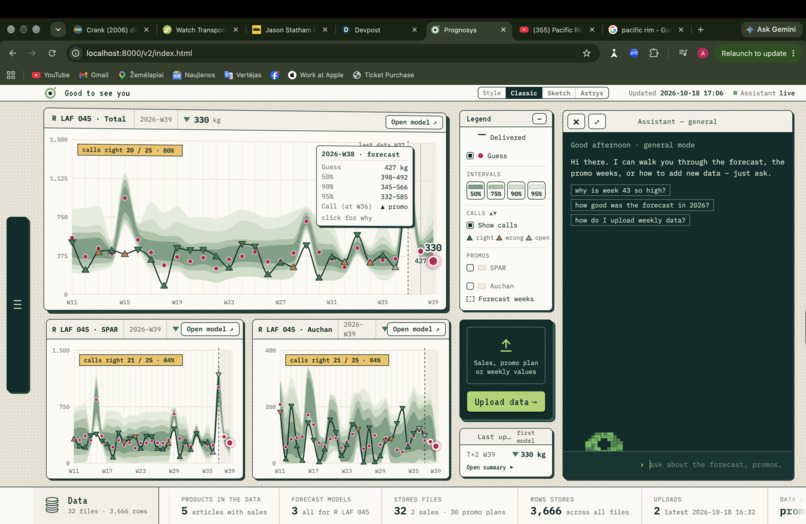The width and height of the screenshot is (806, 524).
Task: Switch to the Jason Statham tab
Action: [x=290, y=30]
